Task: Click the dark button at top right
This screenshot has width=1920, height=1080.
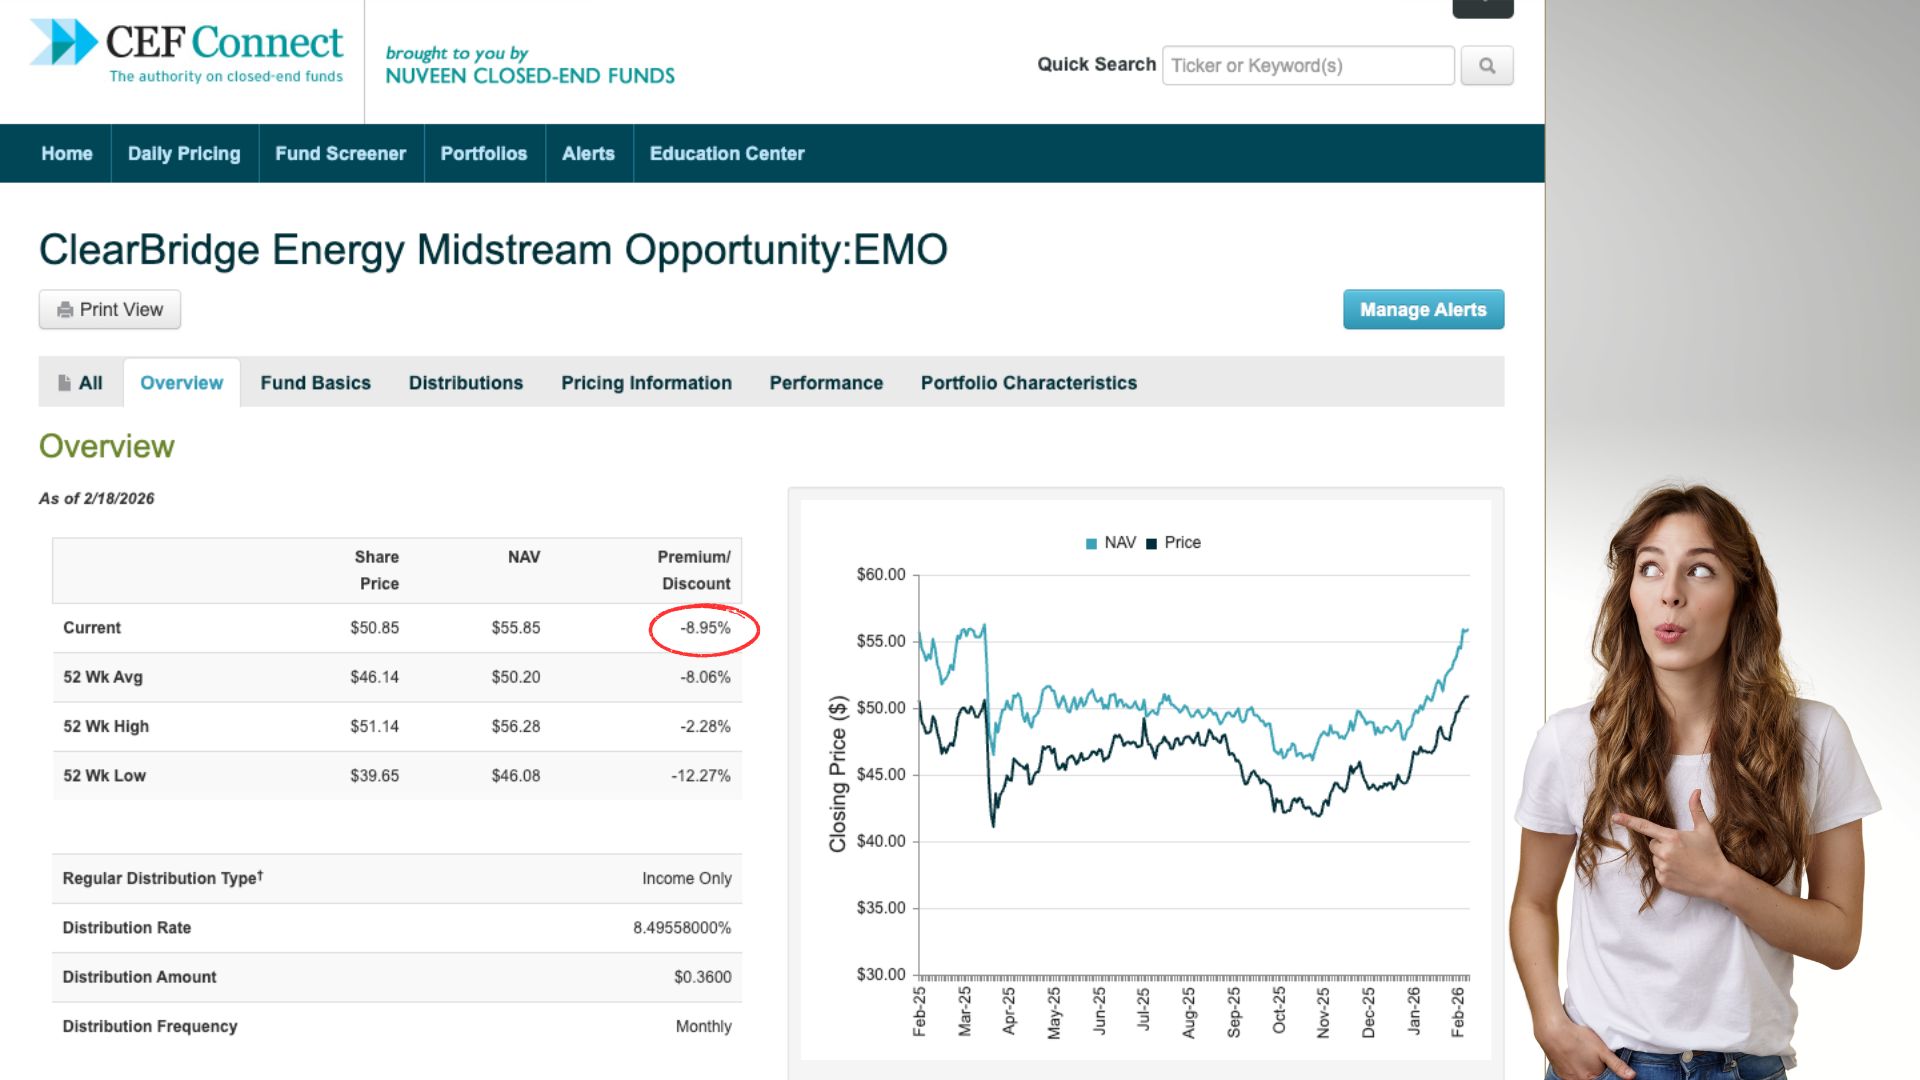Action: (x=1482, y=7)
